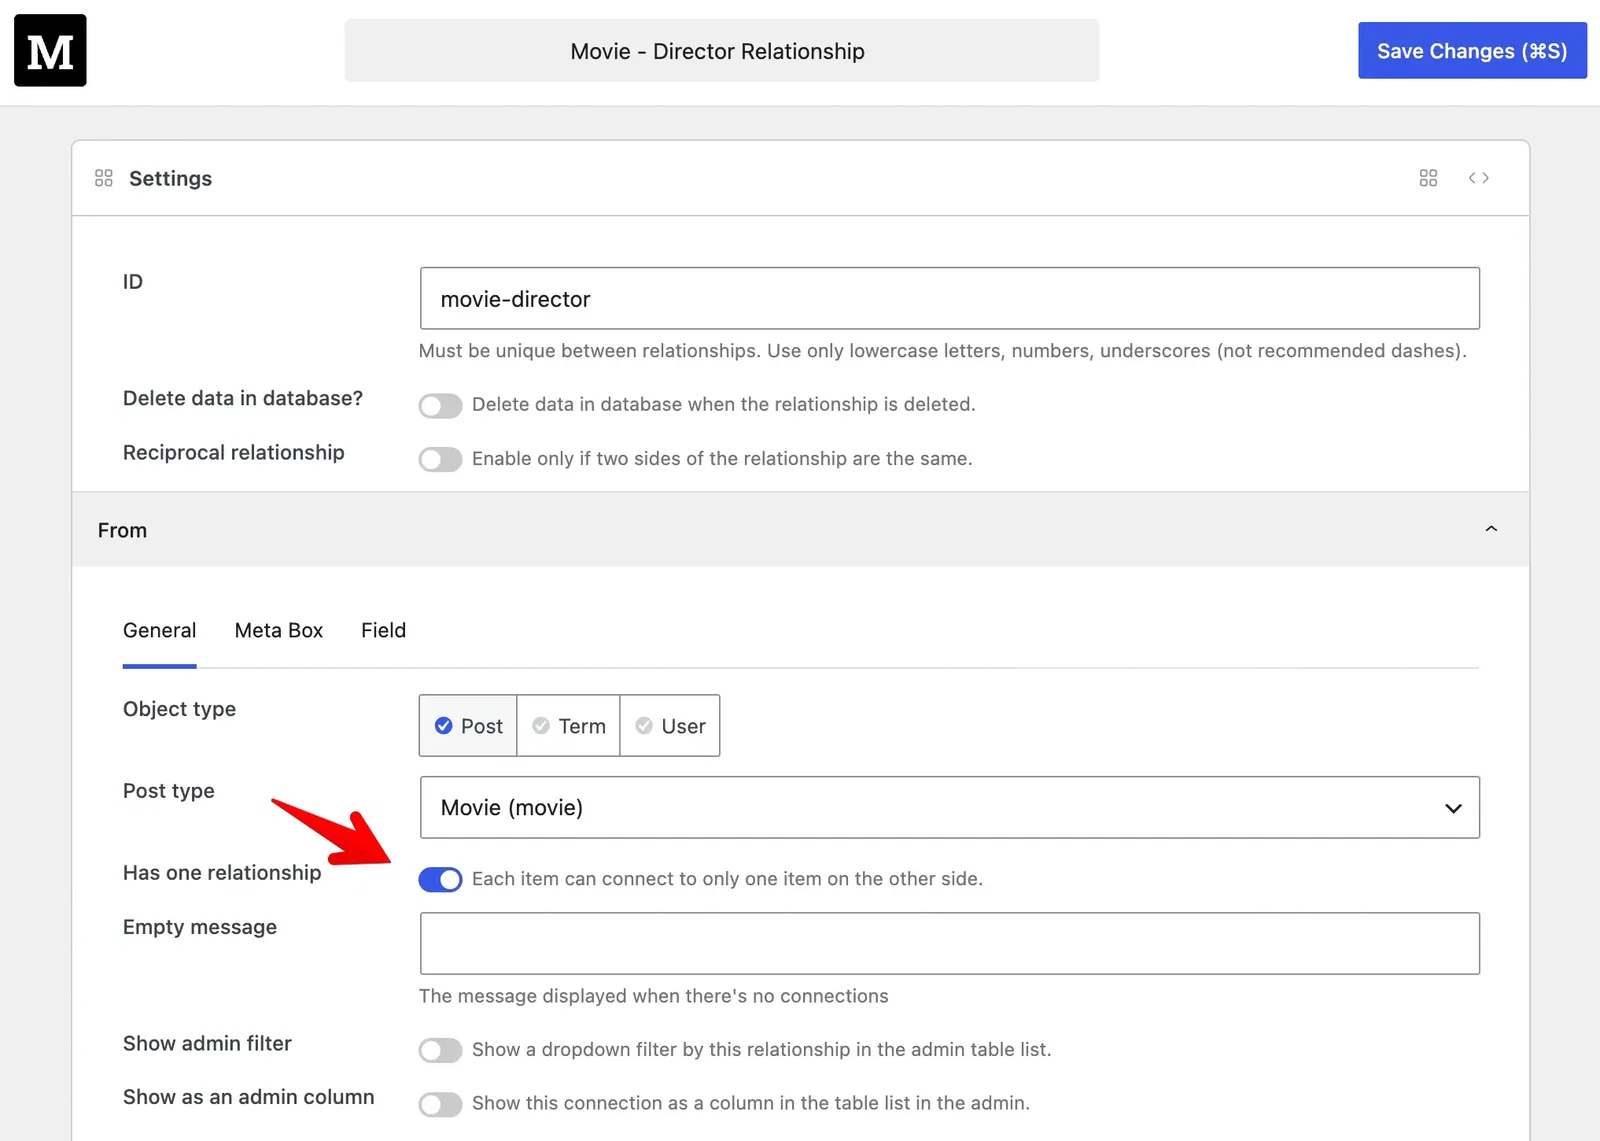Toggle Delete data in database switch

coord(440,405)
